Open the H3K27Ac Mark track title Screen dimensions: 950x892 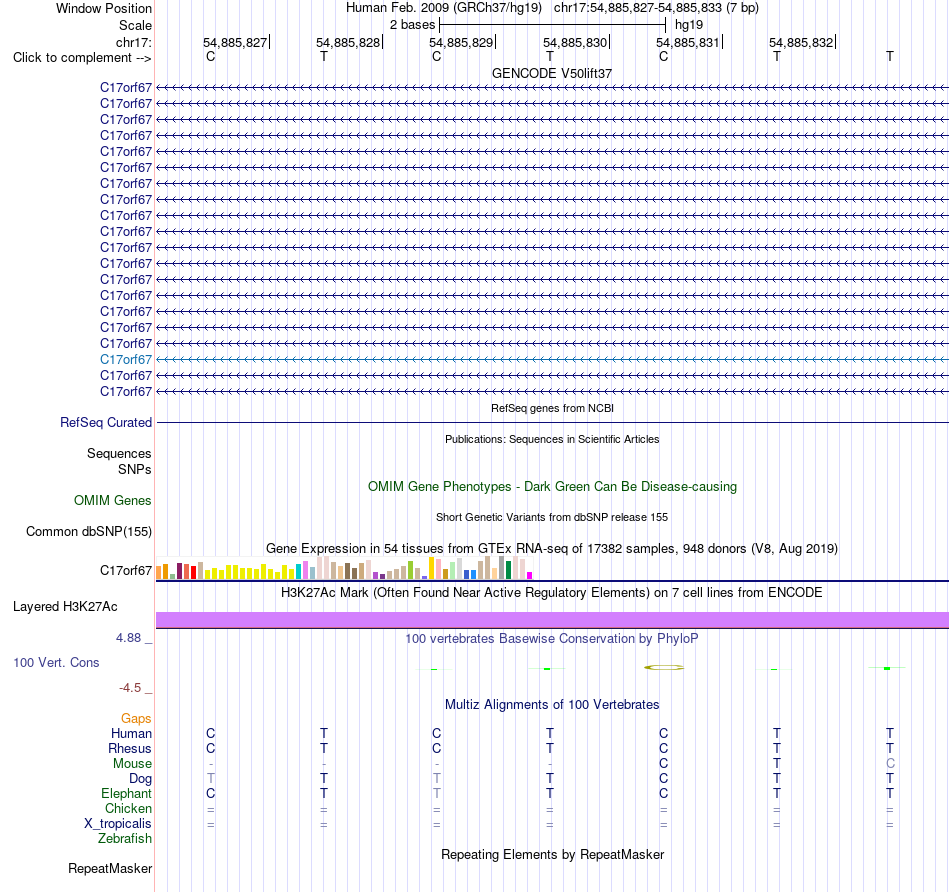point(552,593)
